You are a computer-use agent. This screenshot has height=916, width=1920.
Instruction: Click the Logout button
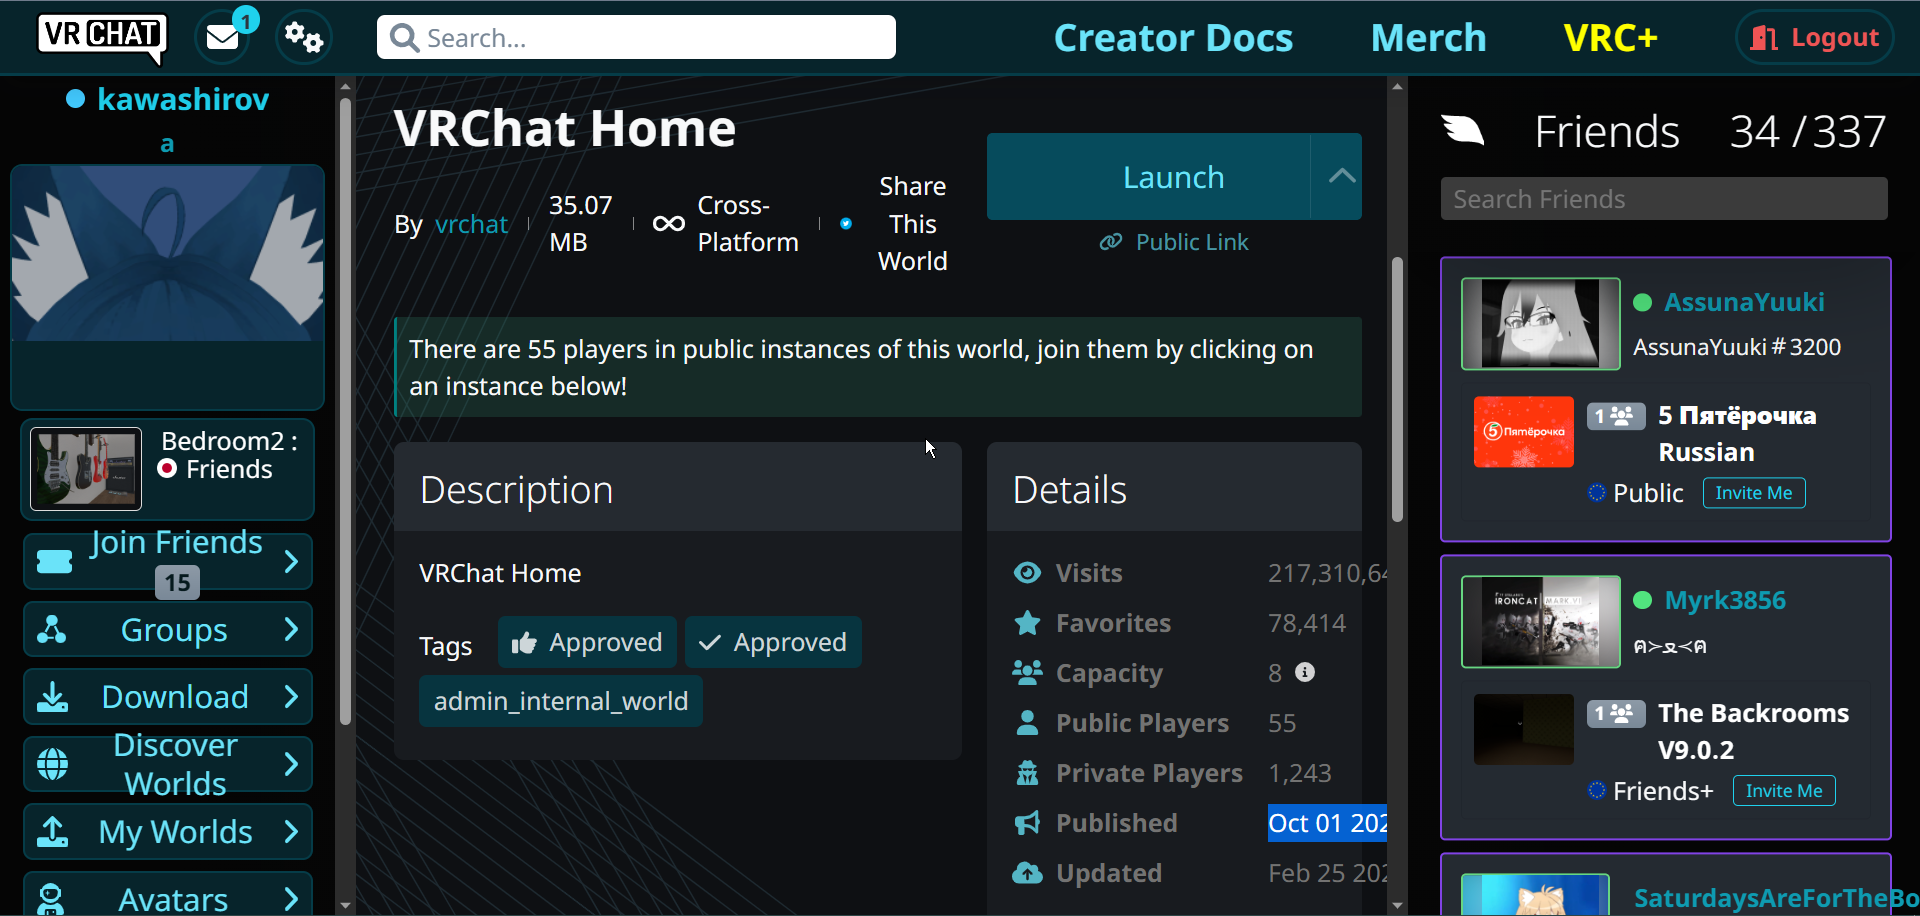click(1814, 38)
